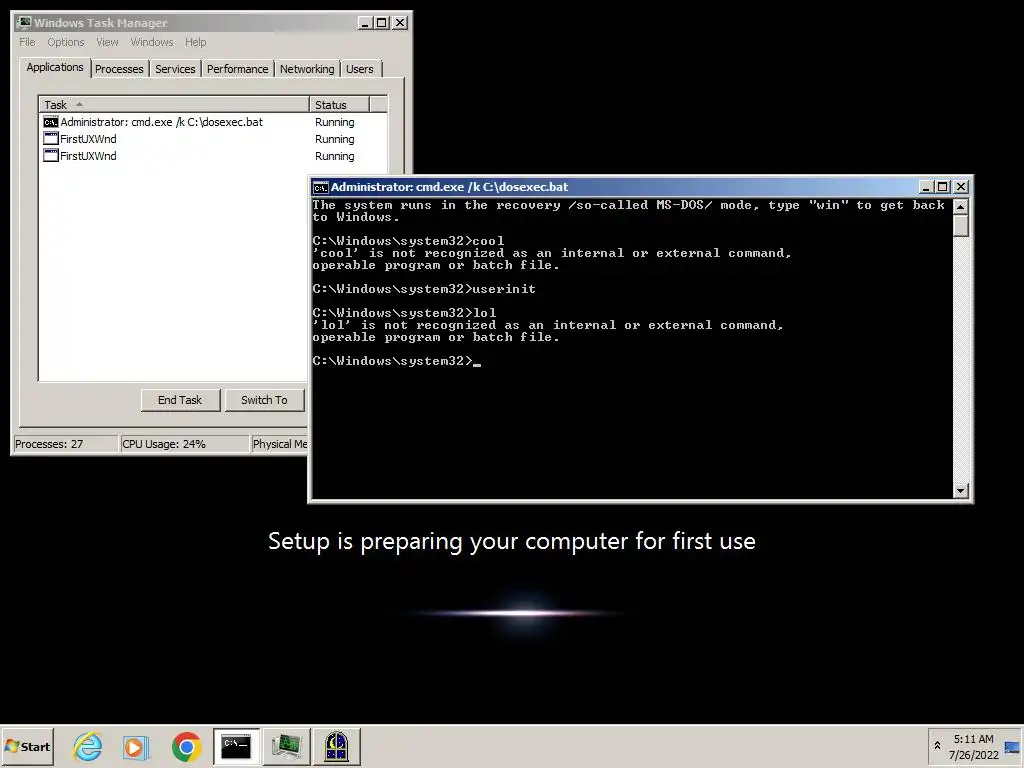Screen dimensions: 1024x768
Task: Open the Task Manager File menu
Action: (27, 42)
